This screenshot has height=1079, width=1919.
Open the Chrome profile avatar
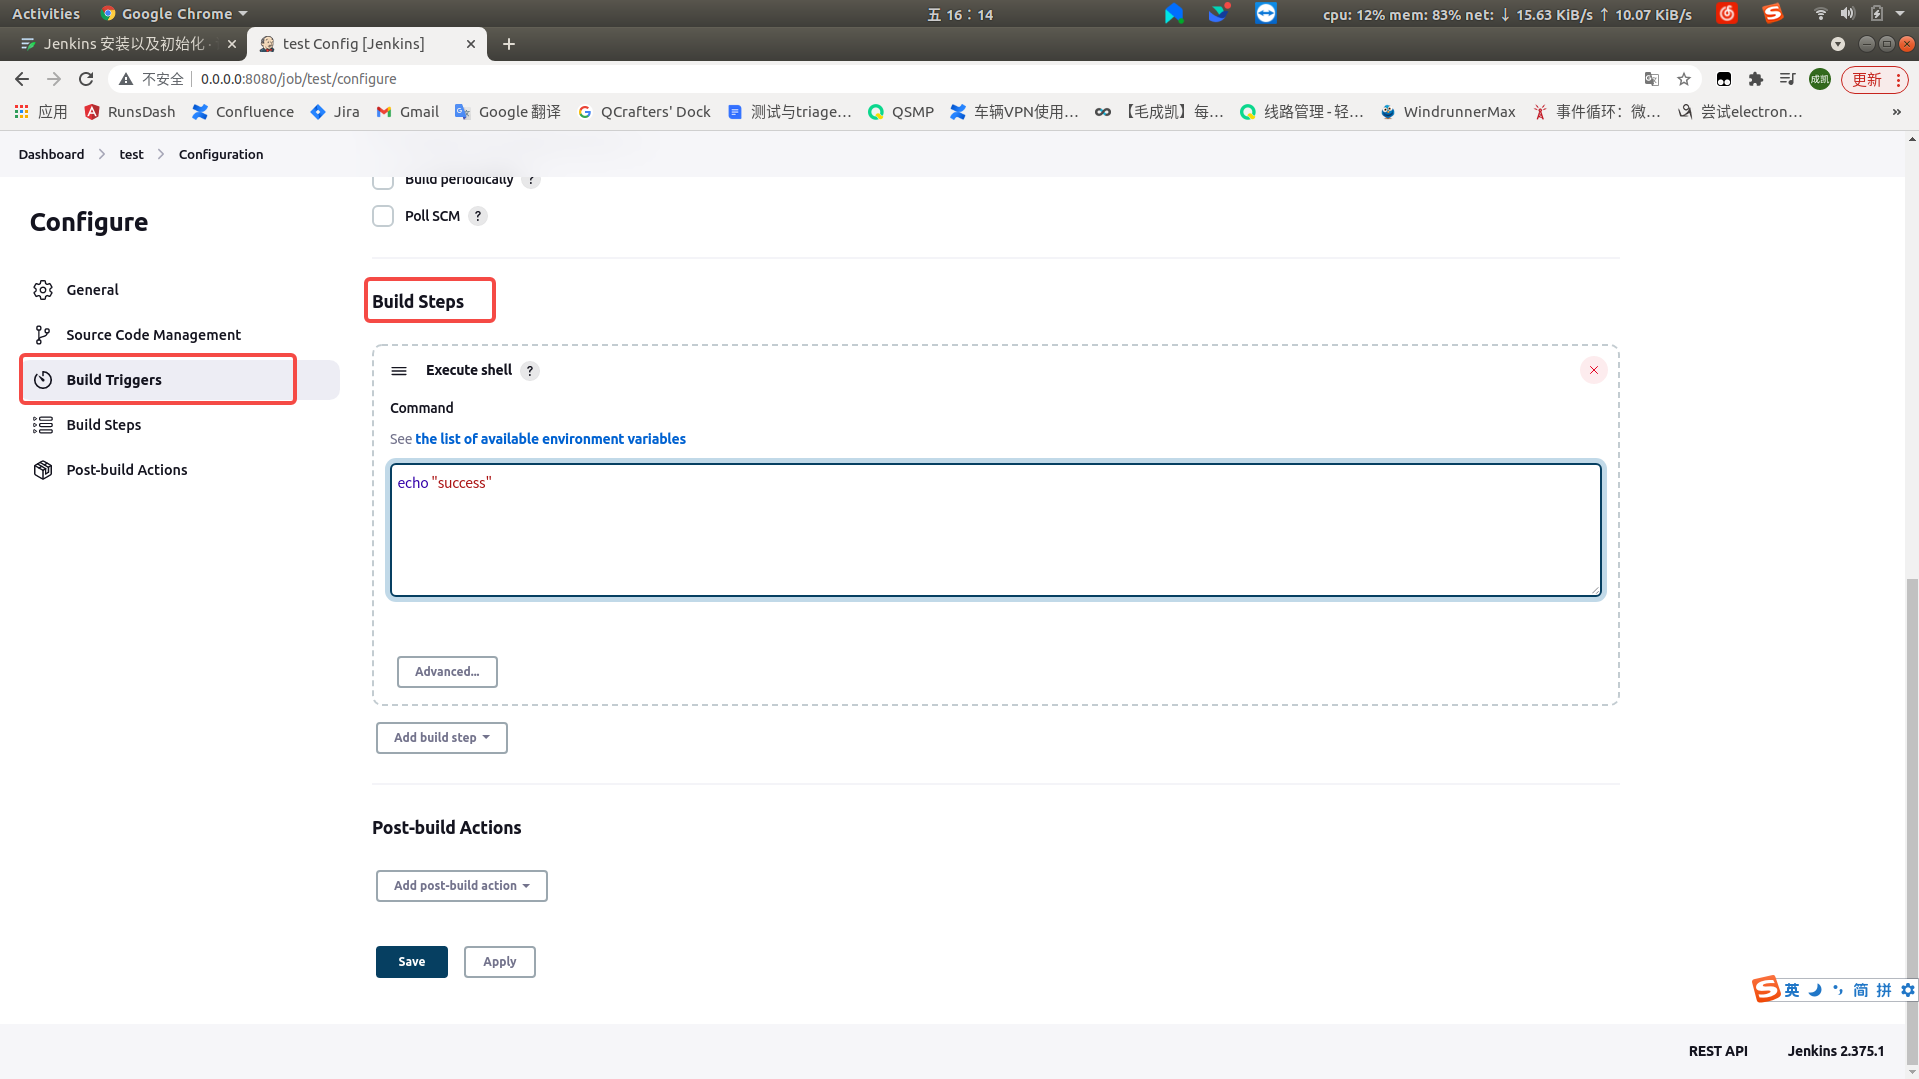coord(1820,79)
